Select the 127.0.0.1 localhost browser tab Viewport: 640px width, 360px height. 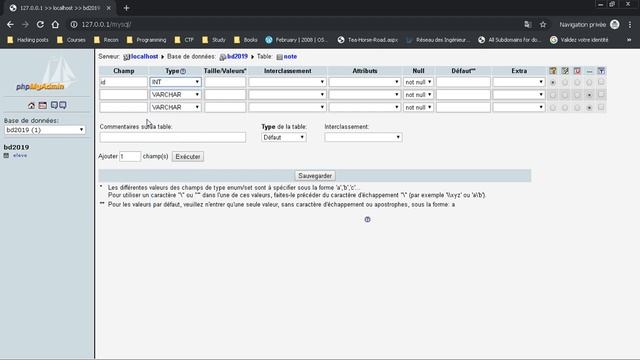pyautogui.click(x=60, y=8)
